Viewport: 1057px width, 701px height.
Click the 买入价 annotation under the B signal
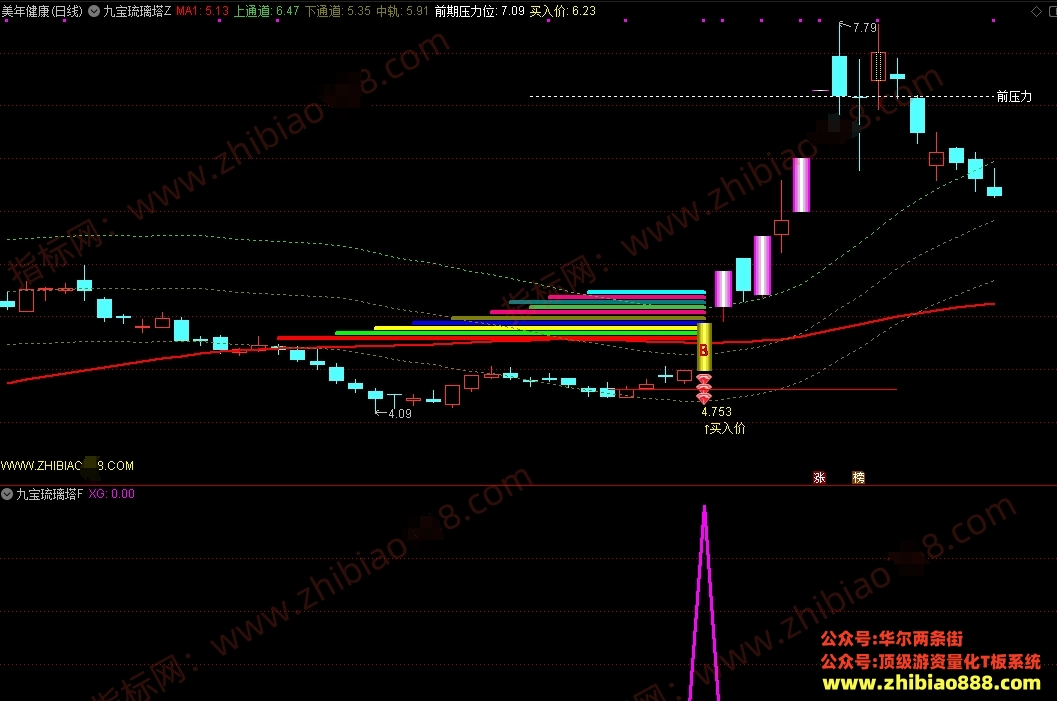(x=725, y=428)
